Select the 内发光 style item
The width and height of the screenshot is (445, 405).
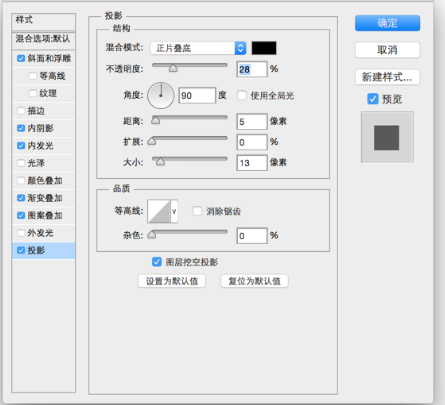click(x=43, y=146)
